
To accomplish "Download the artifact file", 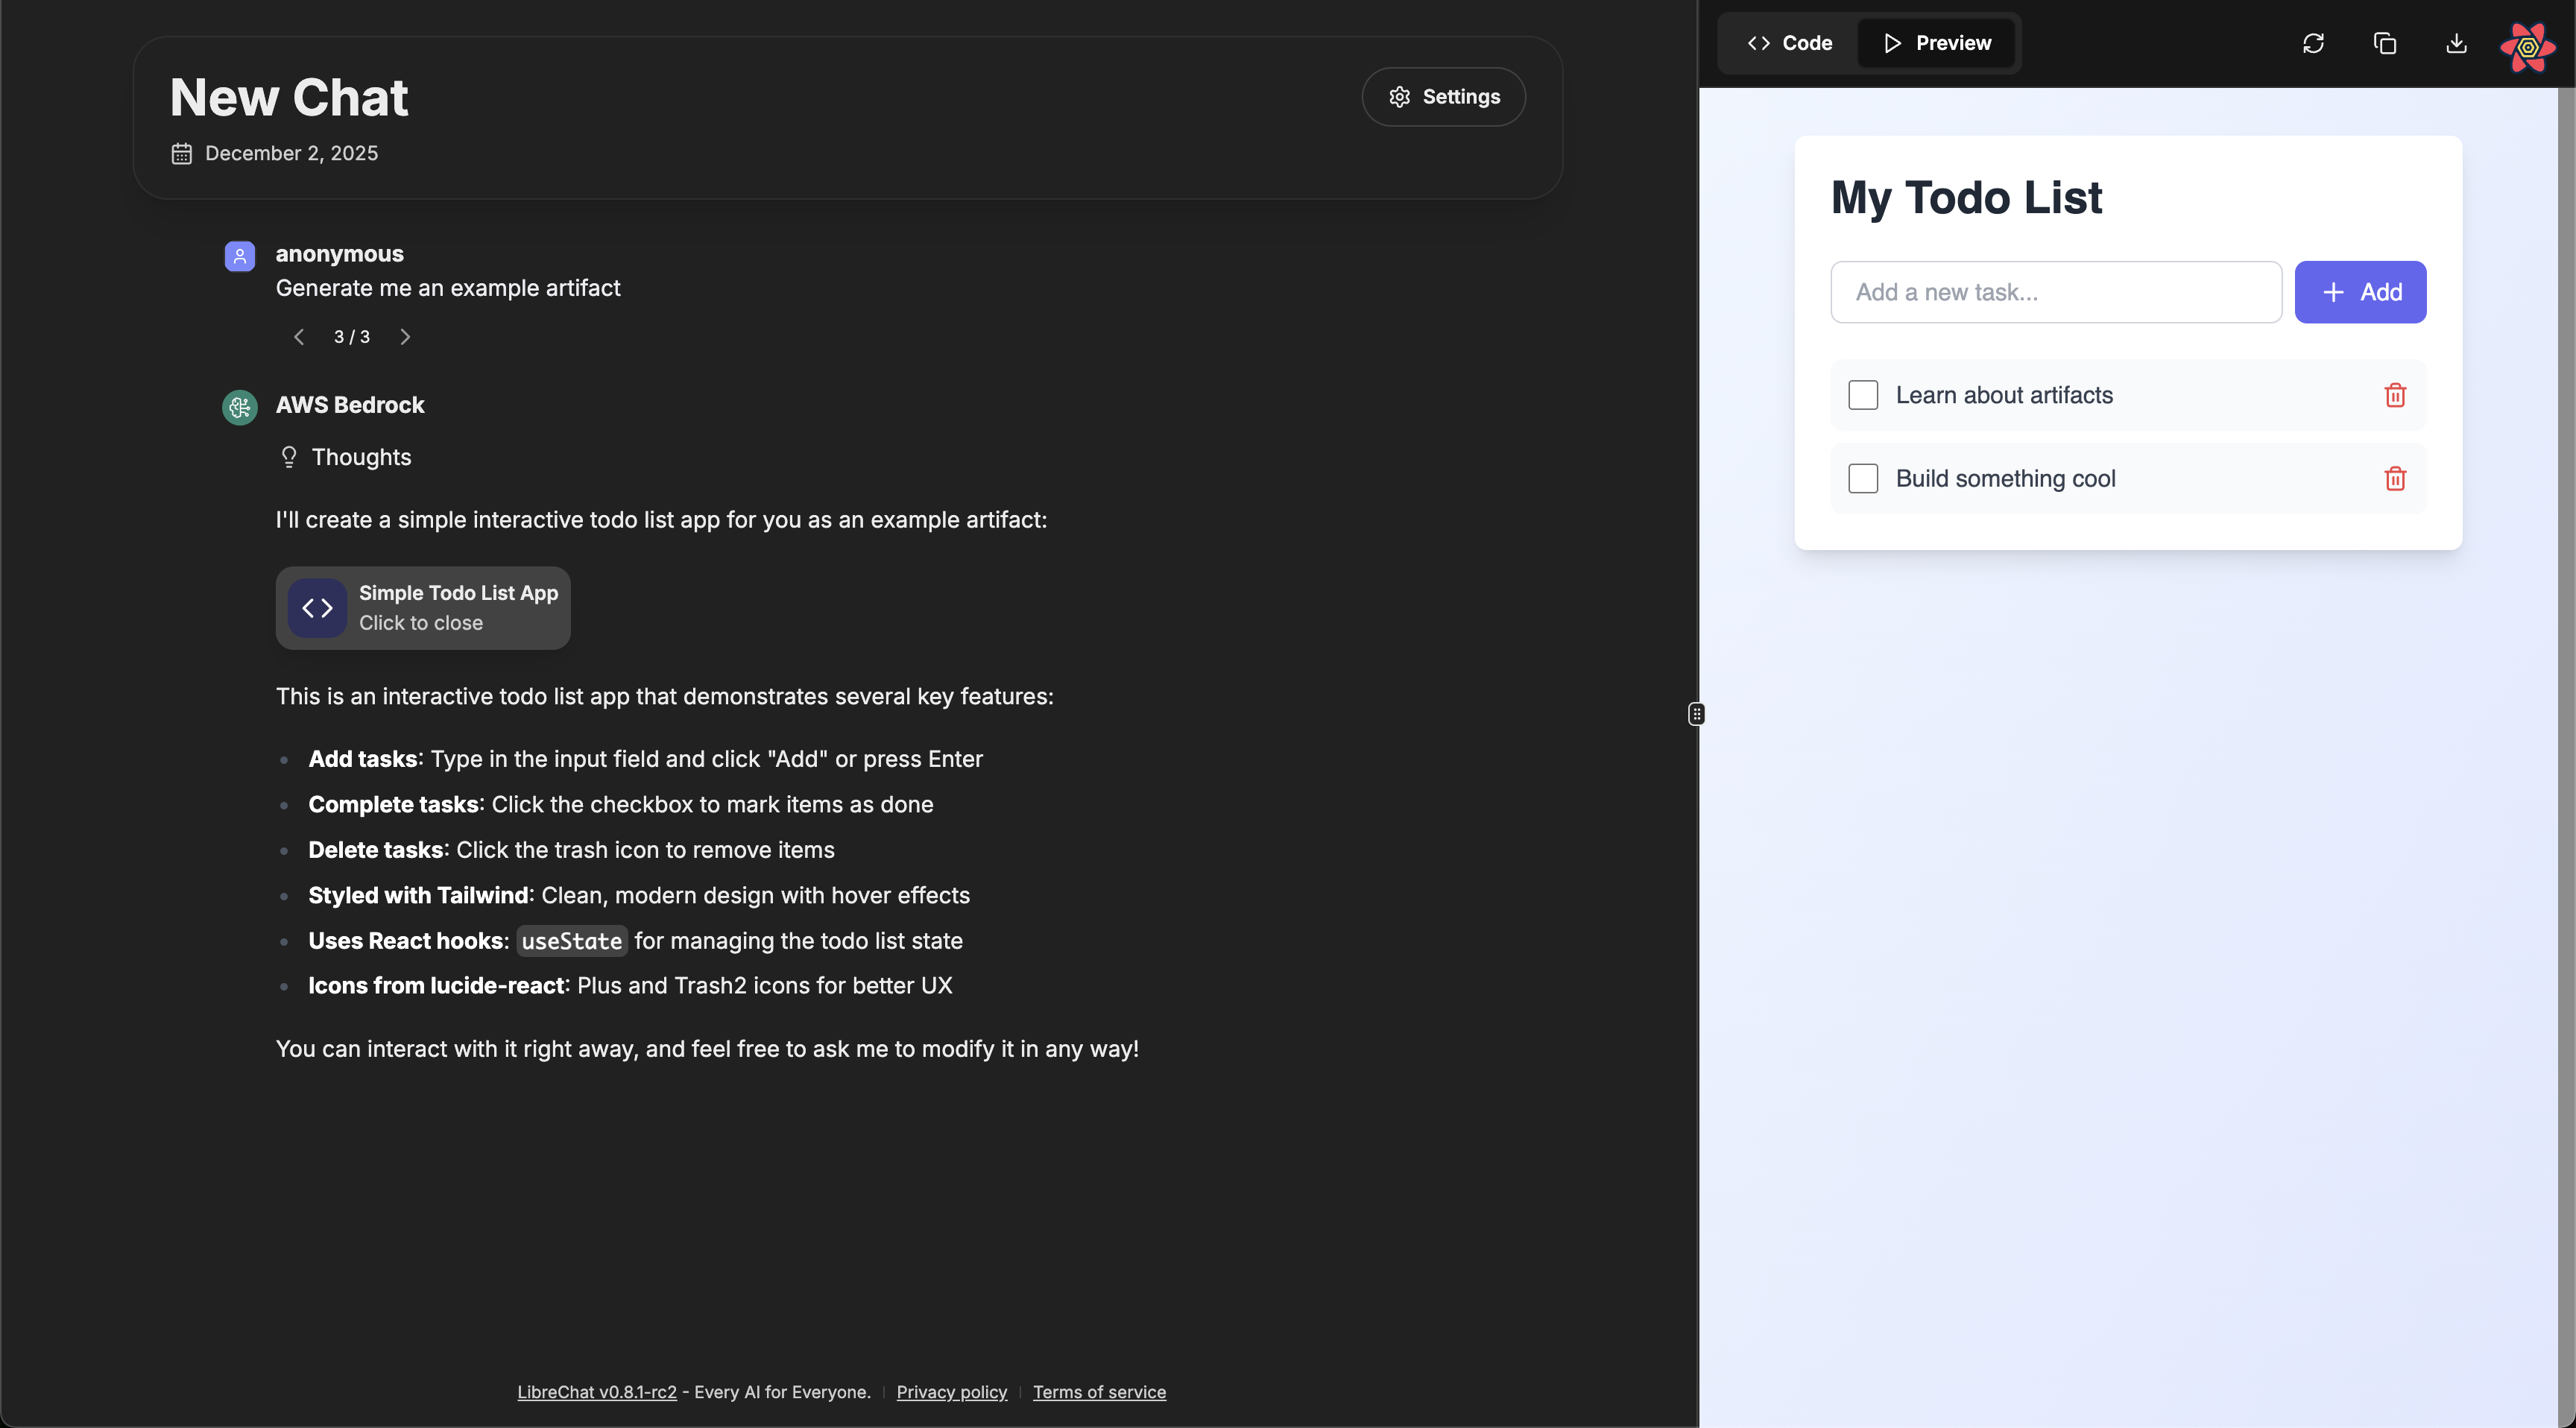I will 2456,43.
